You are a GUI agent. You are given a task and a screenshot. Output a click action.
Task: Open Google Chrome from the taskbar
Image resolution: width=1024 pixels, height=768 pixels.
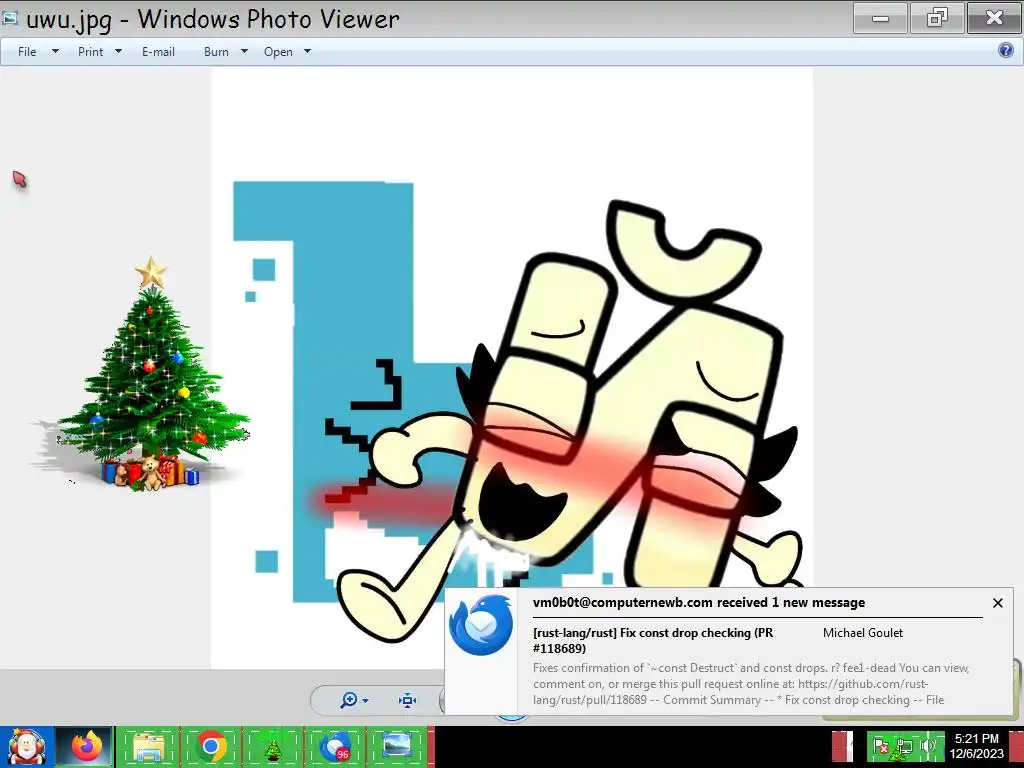pyautogui.click(x=211, y=746)
